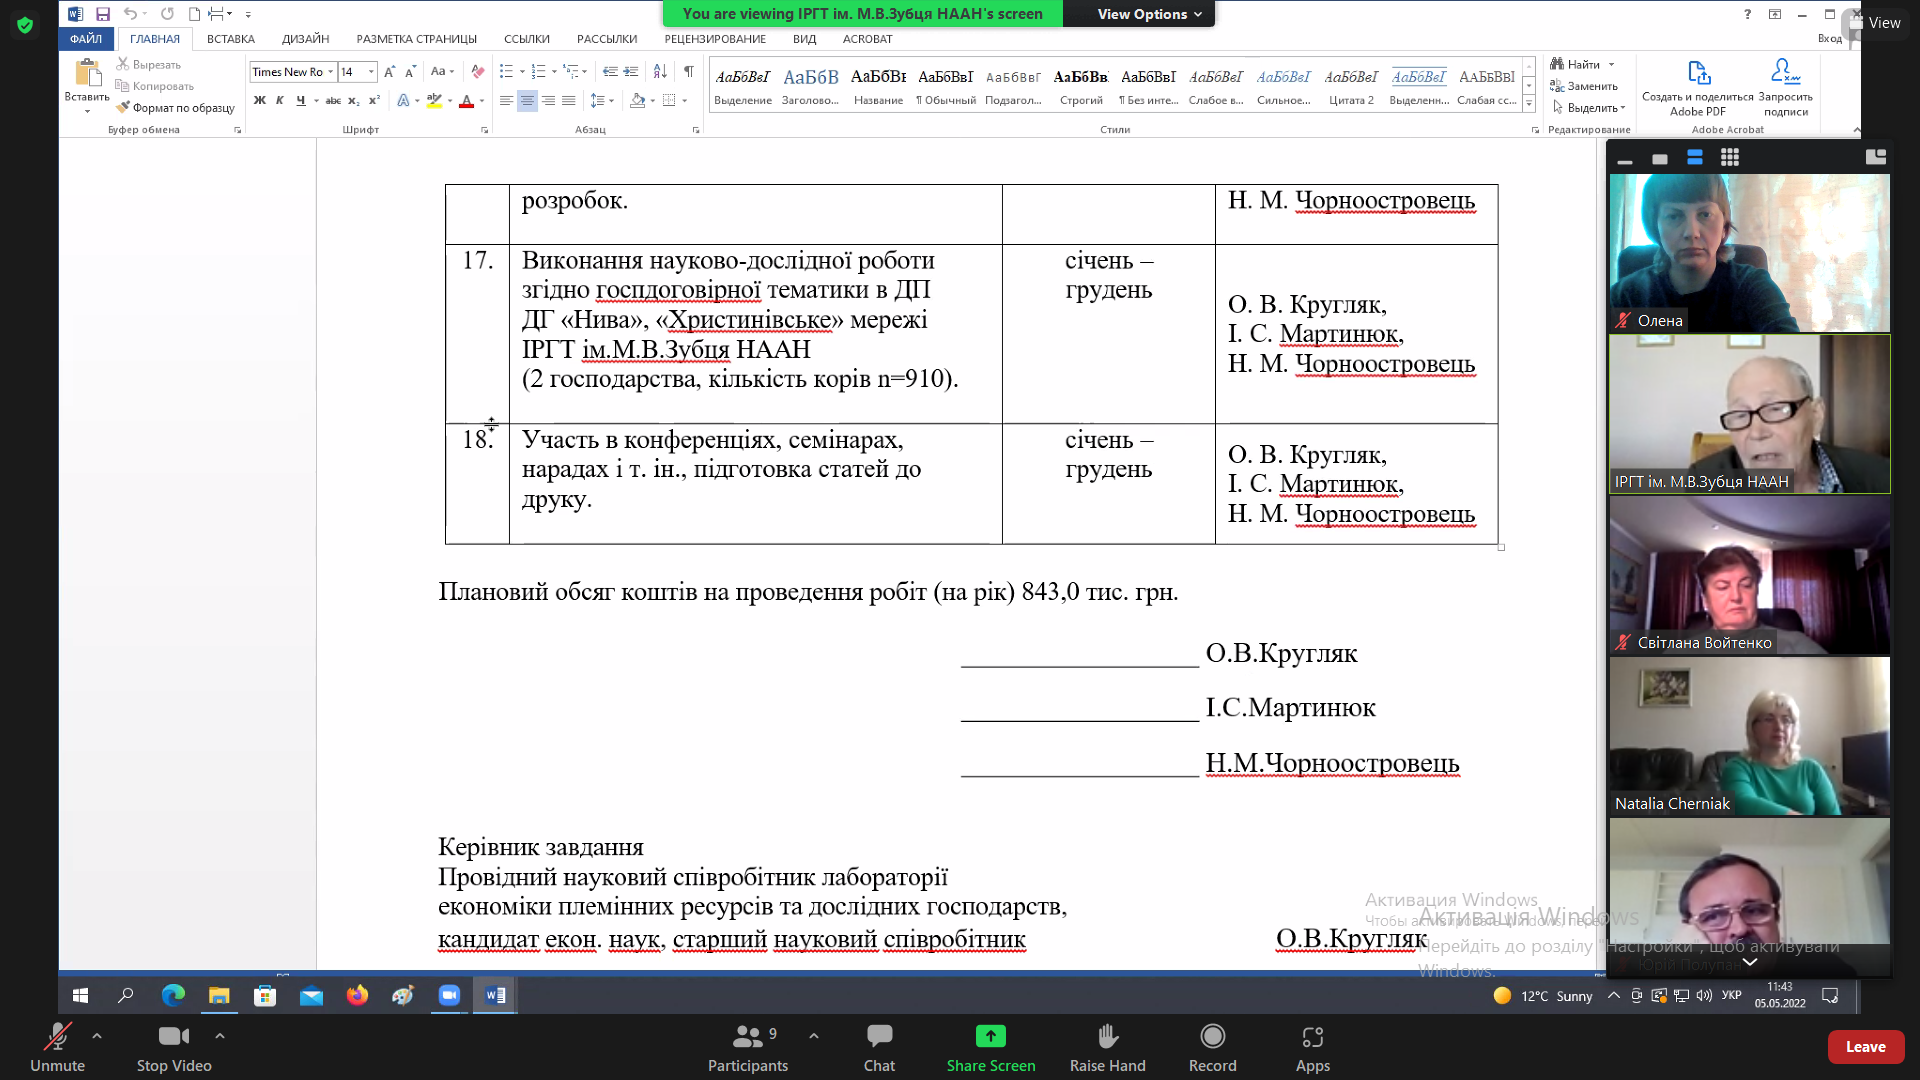Click the Share Screen icon
The image size is (1920, 1080).
click(991, 1036)
